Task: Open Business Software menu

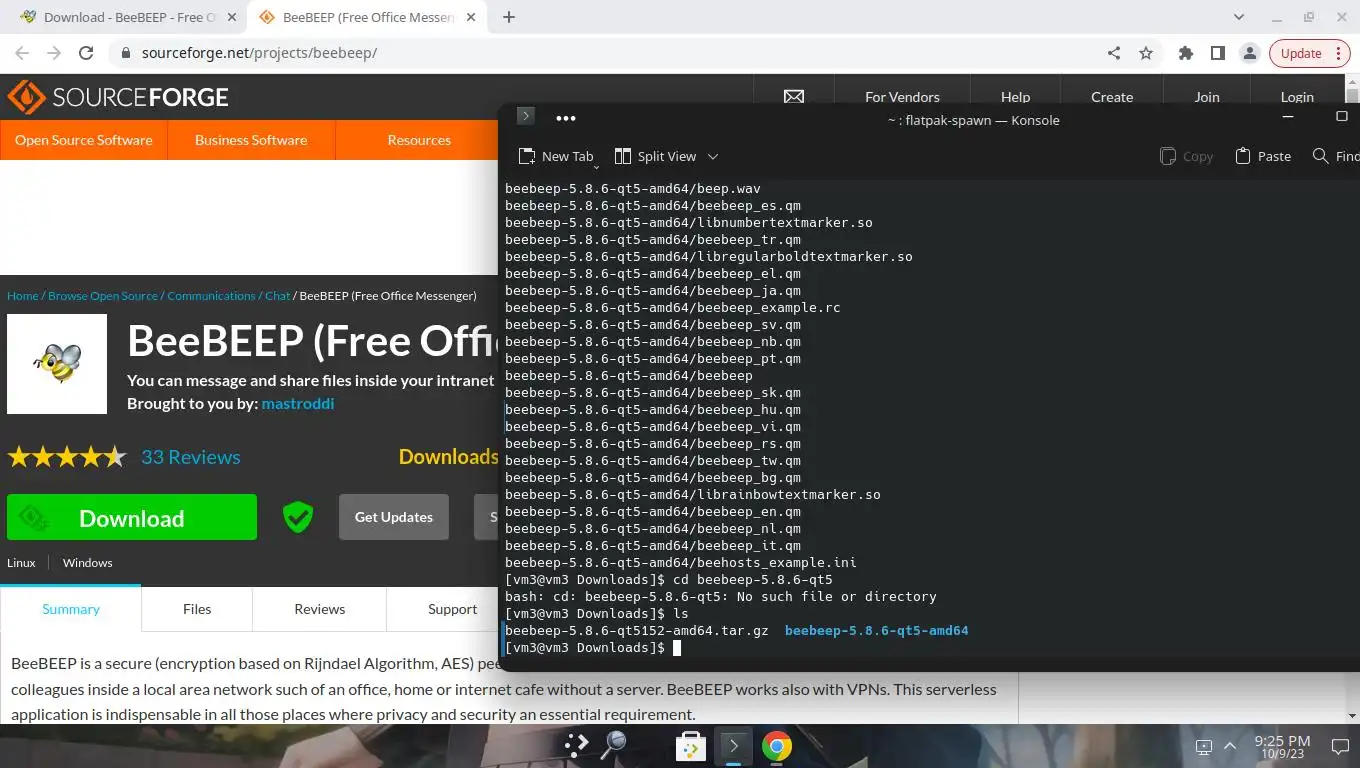Action: 251,140
